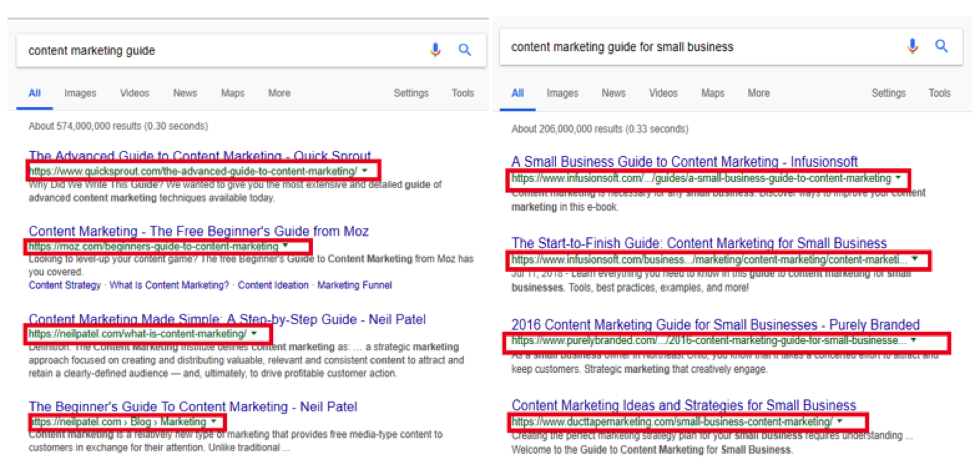This screenshot has width=975, height=469.
Task: Expand dropdown arrow beside quicksprout.com URL
Action: [x=365, y=171]
